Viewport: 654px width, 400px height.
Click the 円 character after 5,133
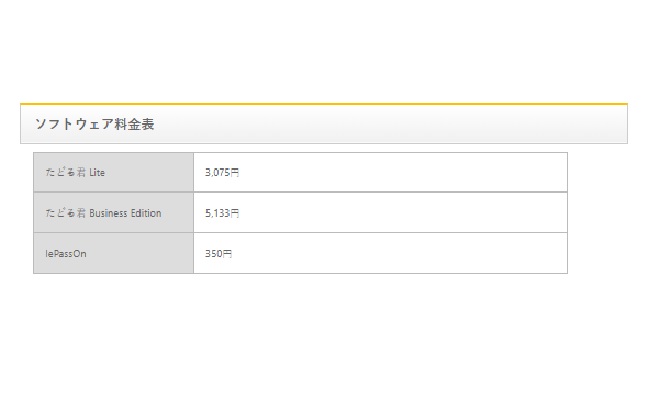235,213
